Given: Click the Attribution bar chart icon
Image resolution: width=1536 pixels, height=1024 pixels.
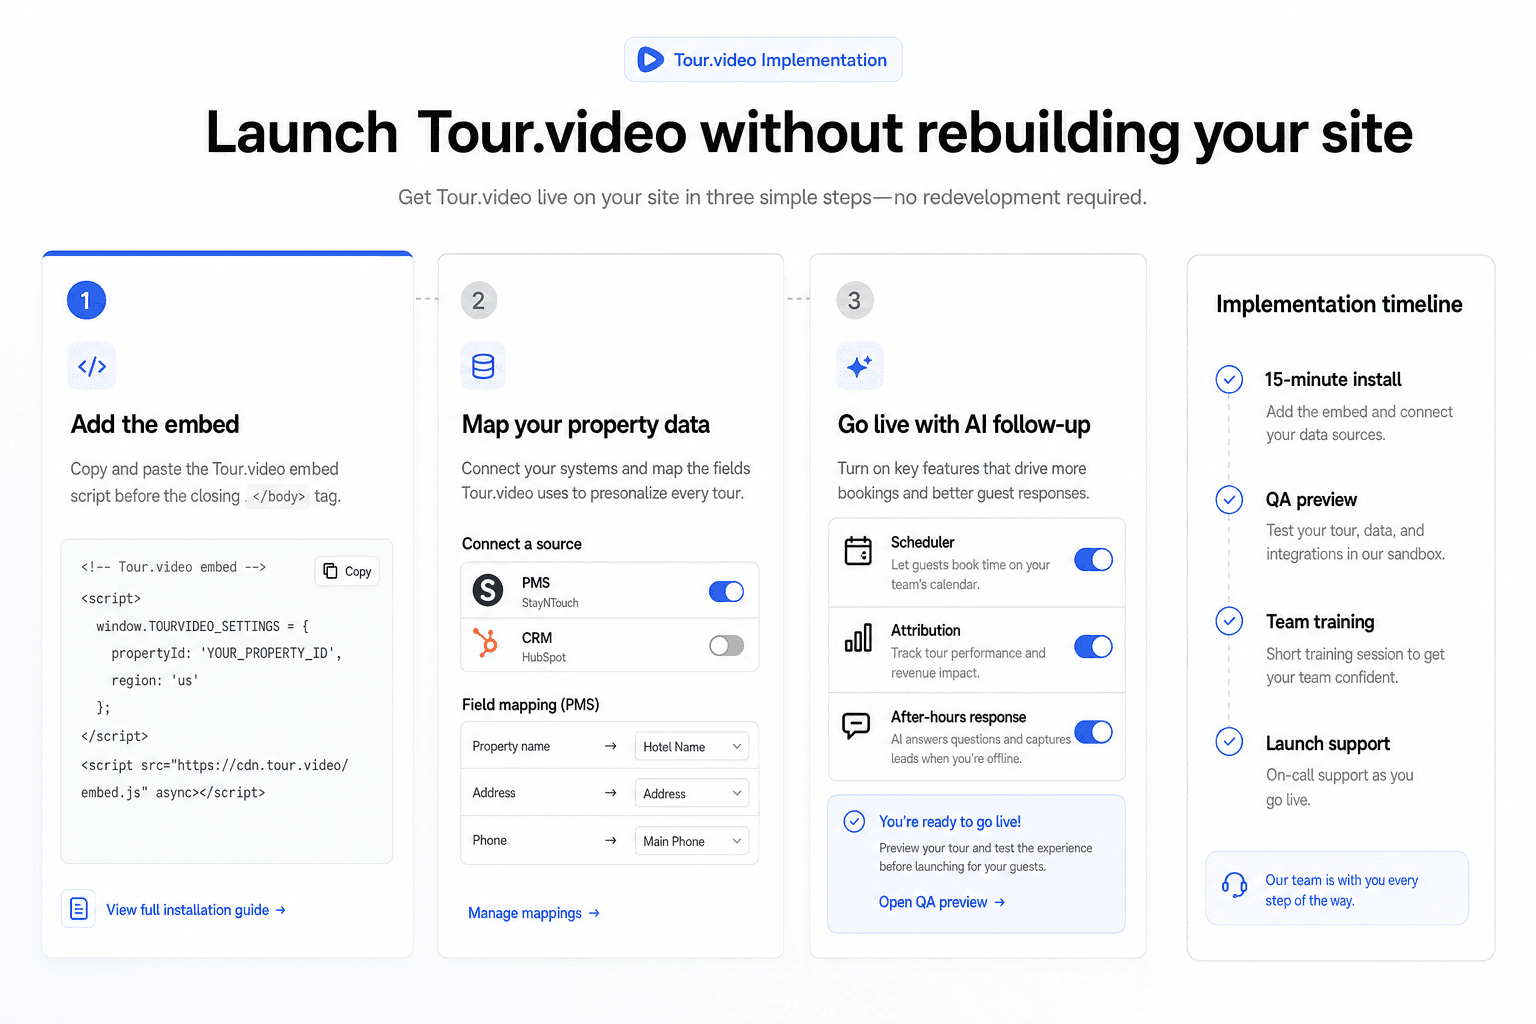Looking at the screenshot, I should (x=858, y=638).
